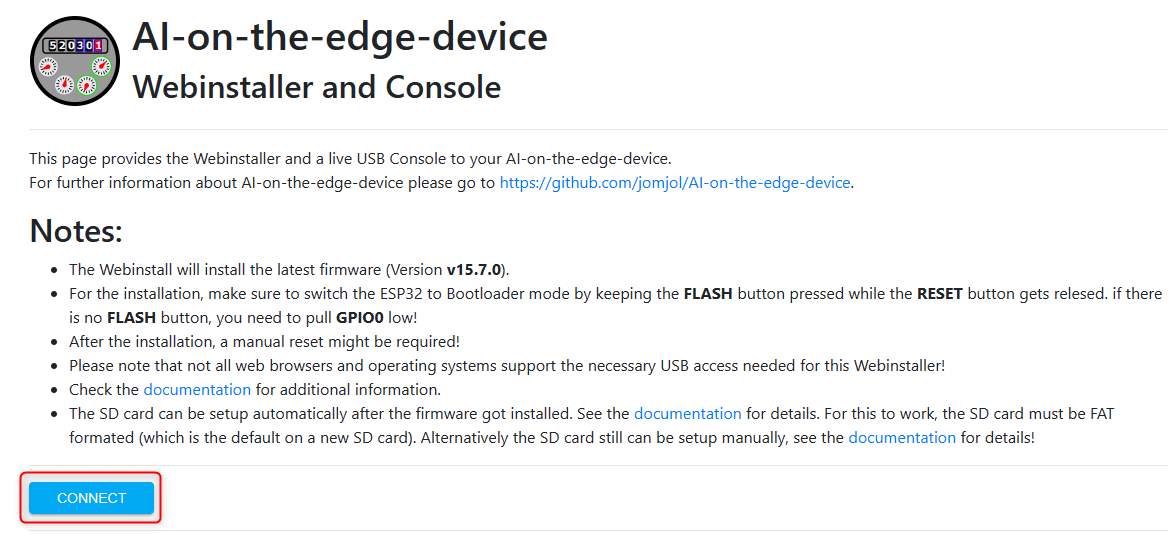
Task: Click the AI-on-the-edge-device meter logo
Action: [x=75, y=61]
